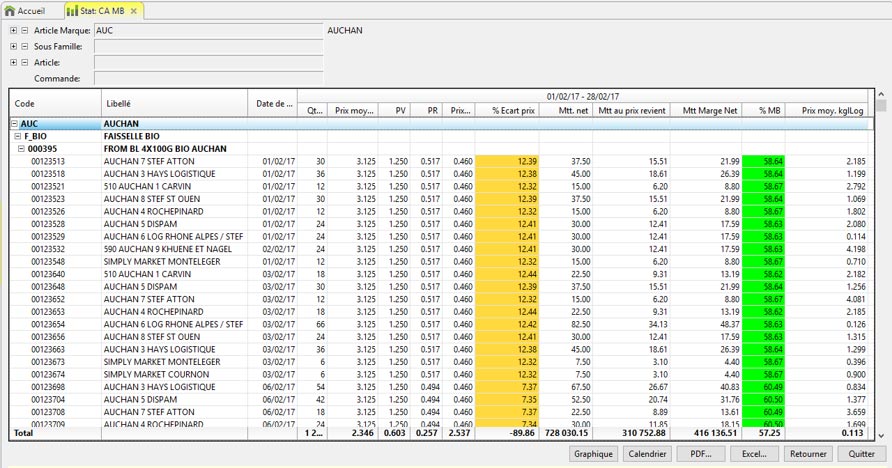Select SIMPLY MARKET COURNON row
The height and width of the screenshot is (468, 892).
[x=441, y=374]
